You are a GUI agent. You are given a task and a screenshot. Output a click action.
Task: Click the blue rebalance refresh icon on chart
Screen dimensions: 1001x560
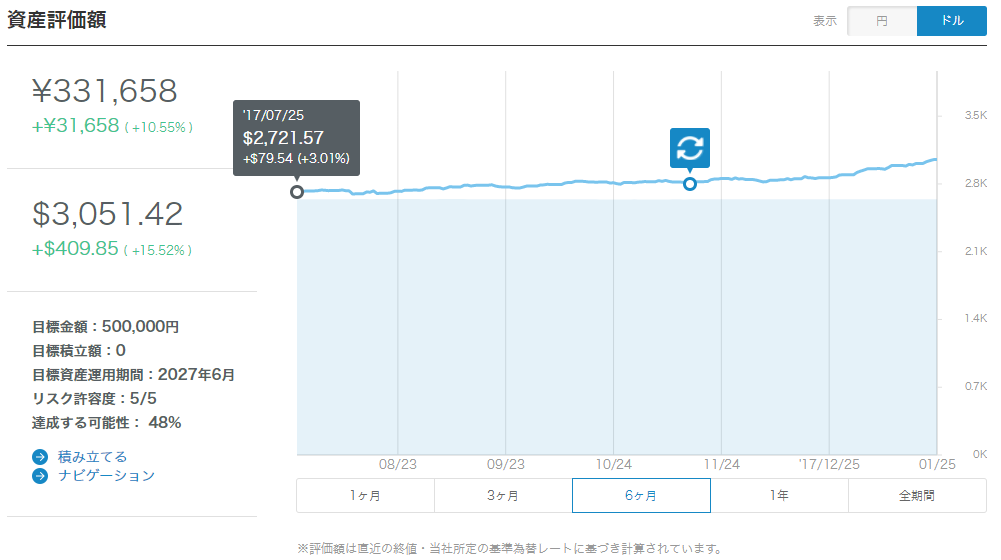(x=690, y=148)
